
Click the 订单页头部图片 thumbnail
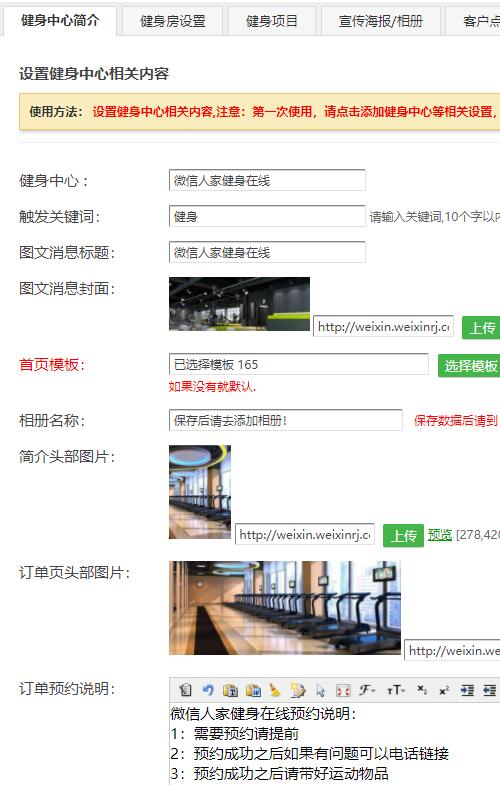point(285,608)
